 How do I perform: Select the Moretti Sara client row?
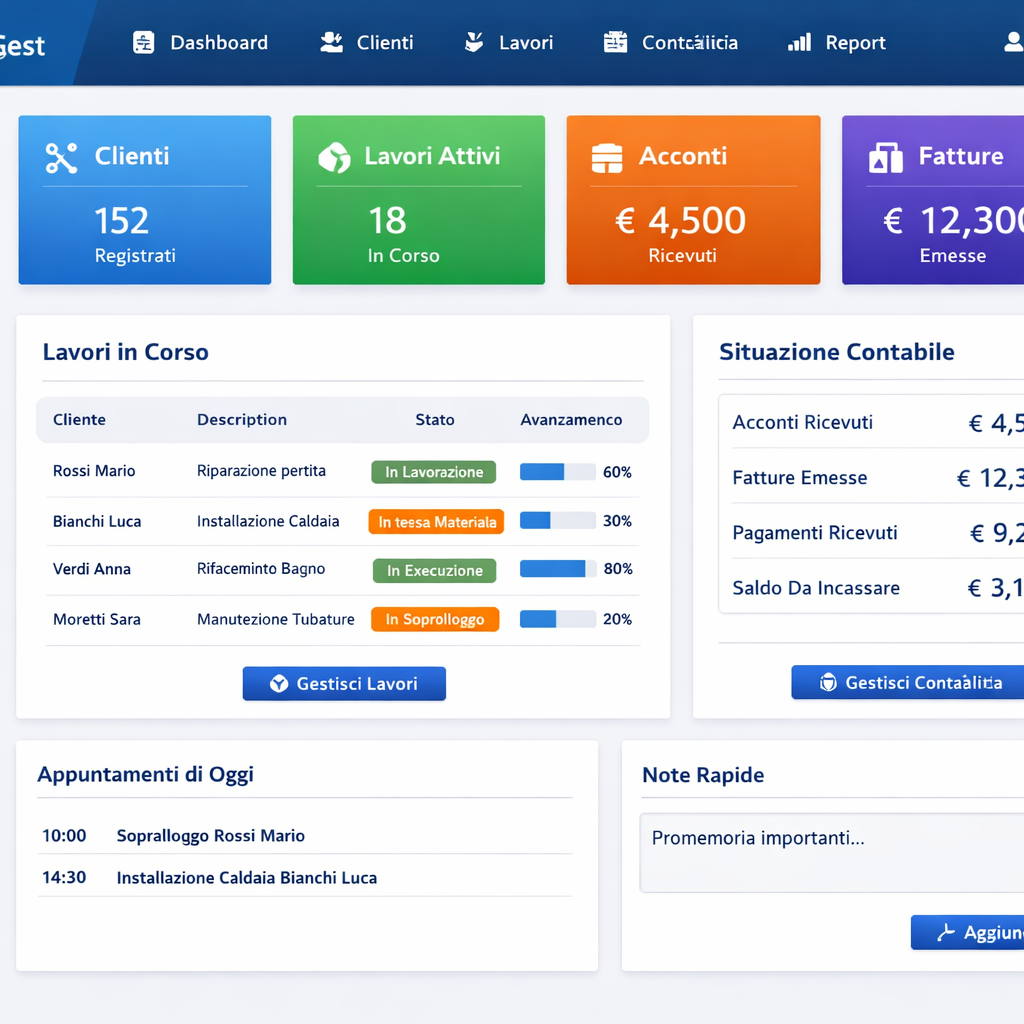[97, 619]
